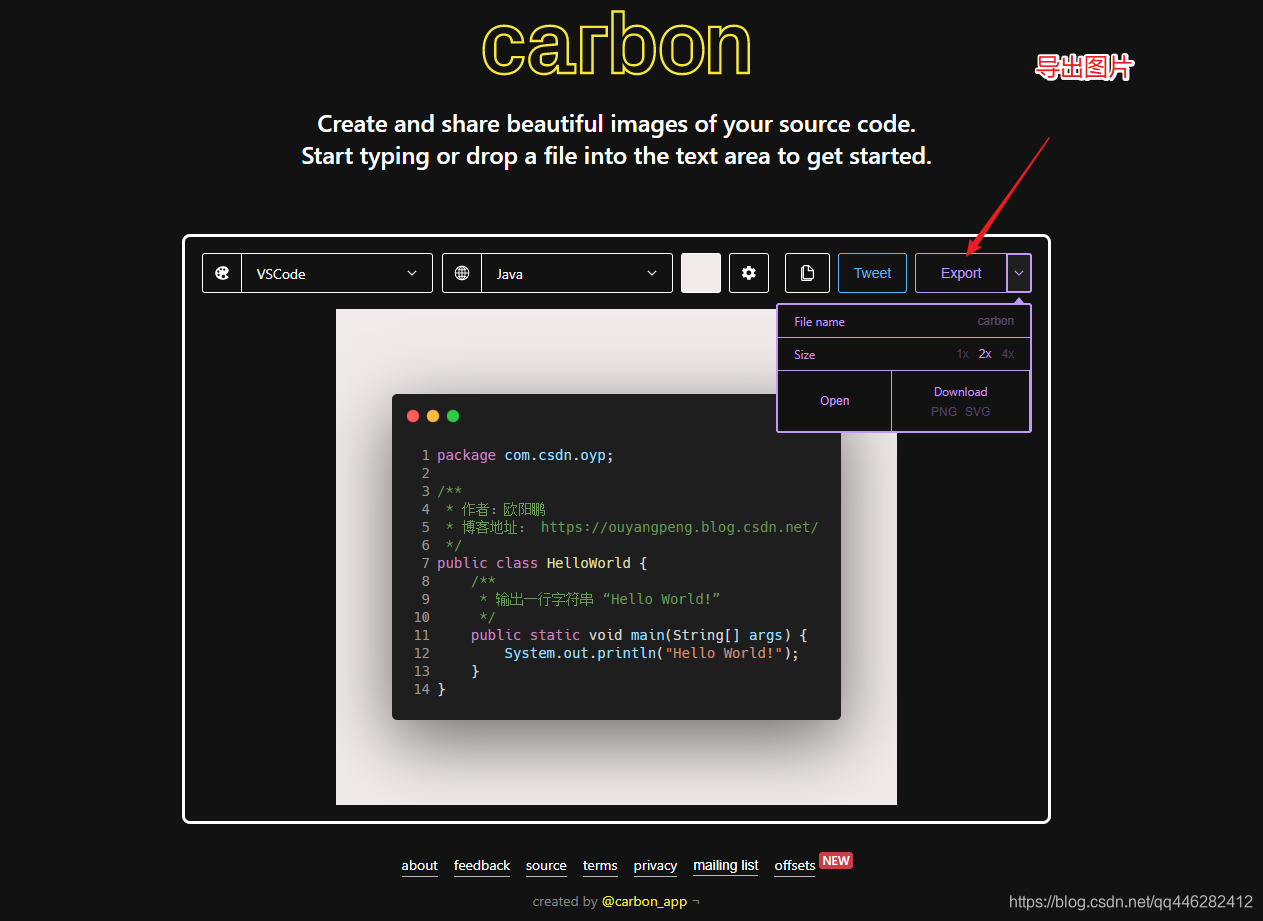
Task: Click the green window control dot
Action: 453,416
